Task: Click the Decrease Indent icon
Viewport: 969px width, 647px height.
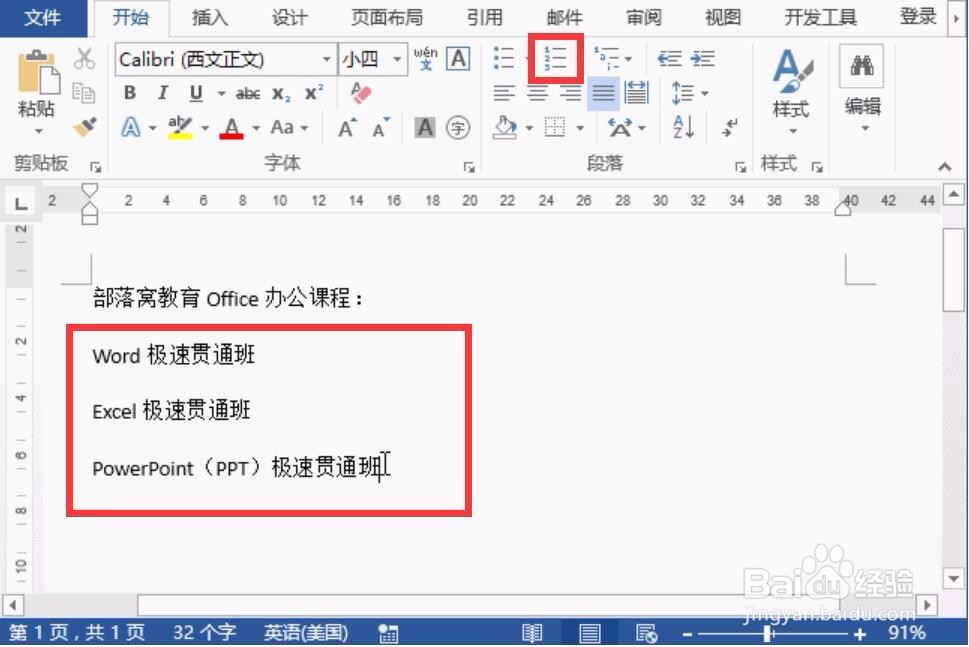Action: pyautogui.click(x=669, y=59)
